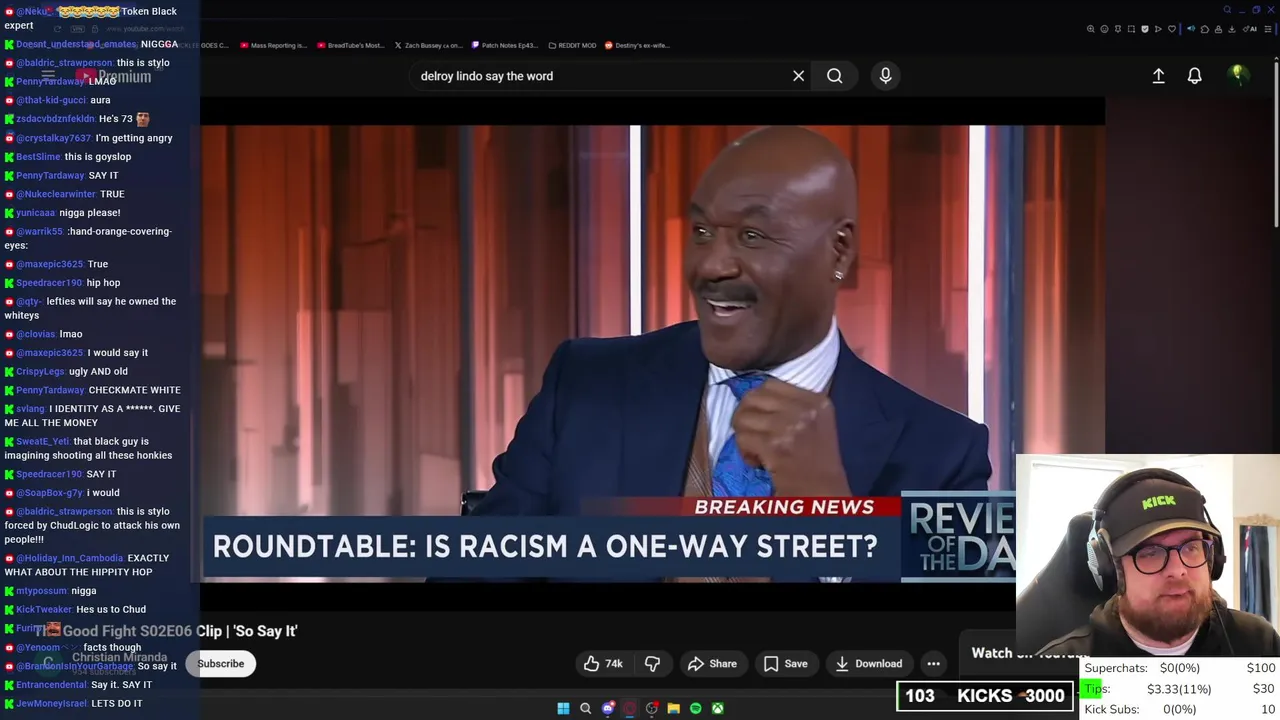1280x720 pixels.
Task: Click chat message '@SoapBox-g7y: i would'
Action: tap(62, 493)
